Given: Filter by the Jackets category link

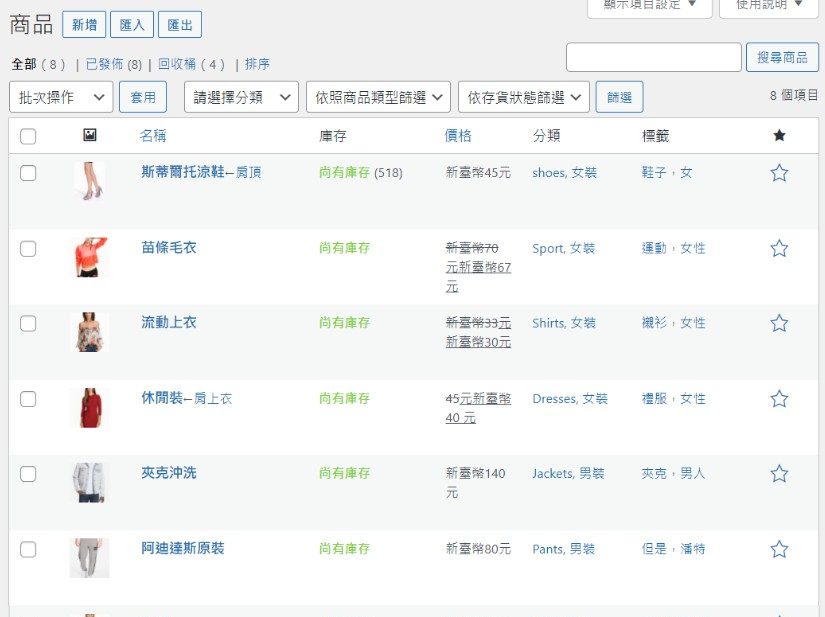Looking at the screenshot, I should click(552, 473).
